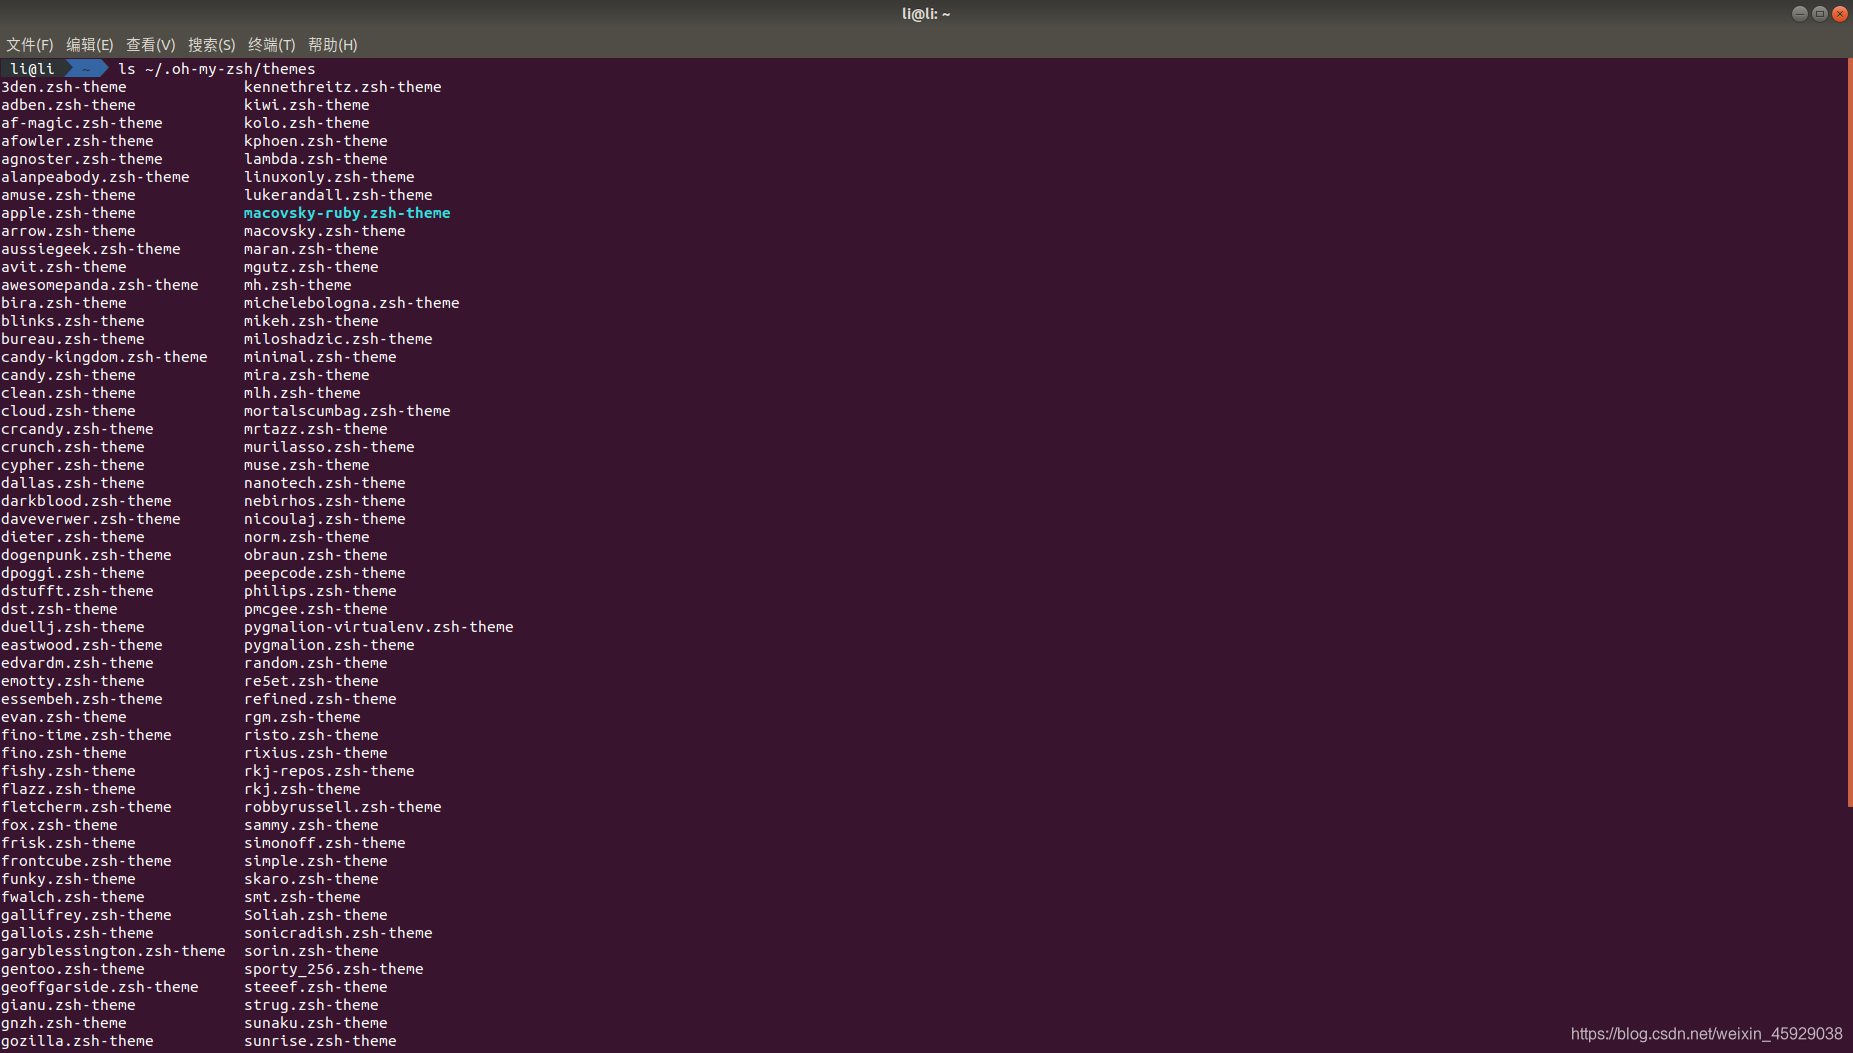This screenshot has width=1853, height=1053.
Task: Click darkblood.zsh-theme entry
Action: 86,501
